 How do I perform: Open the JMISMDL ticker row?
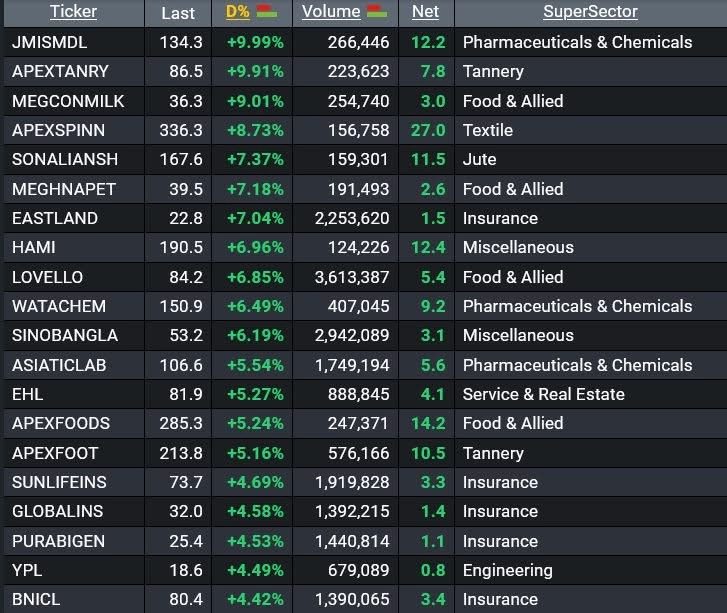(x=51, y=42)
